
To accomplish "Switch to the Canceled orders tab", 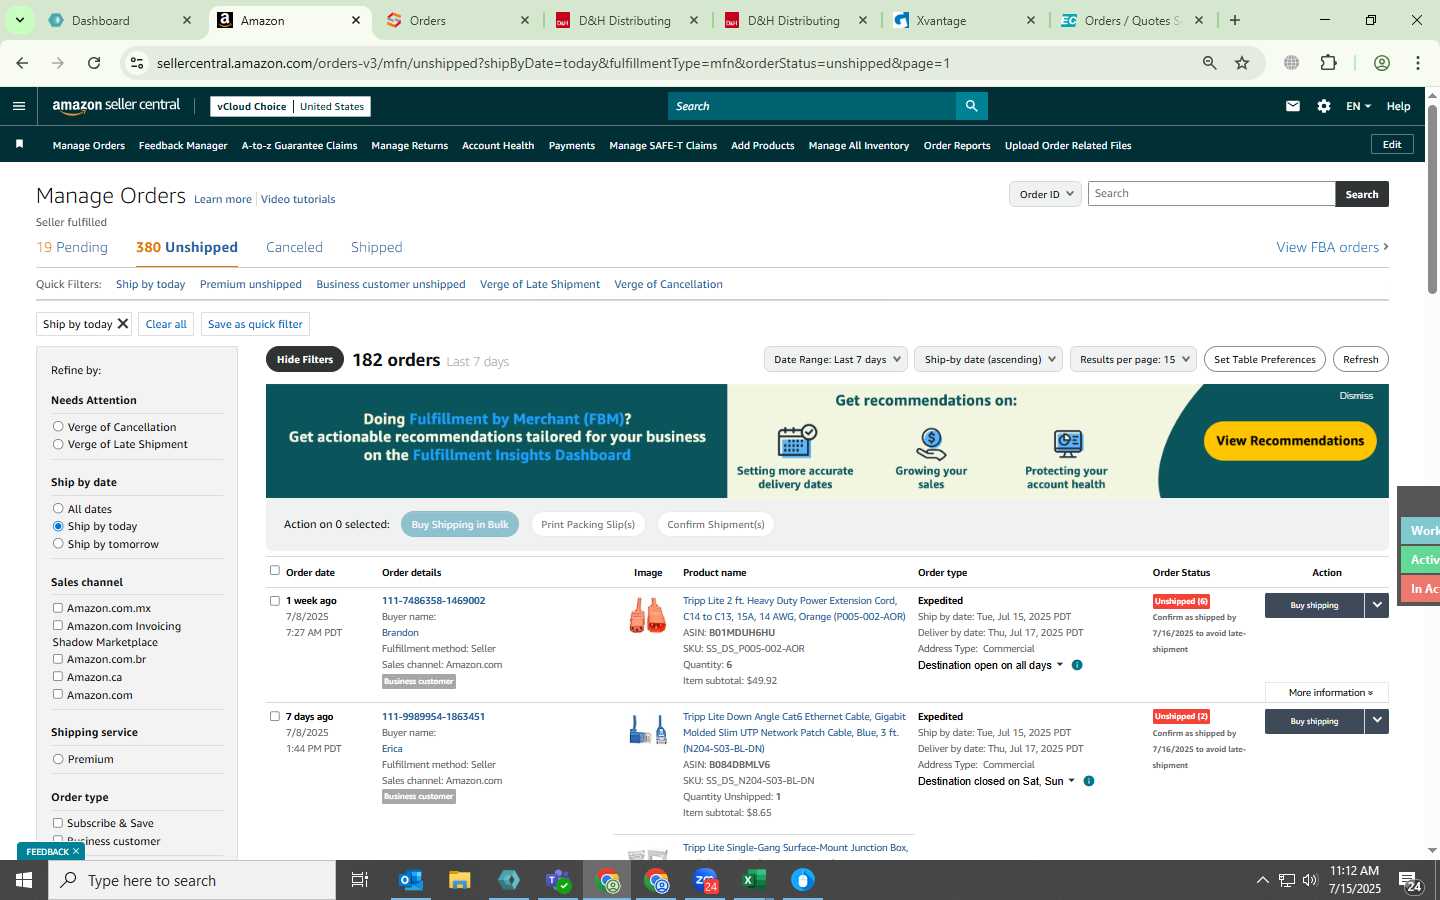I will pyautogui.click(x=294, y=247).
